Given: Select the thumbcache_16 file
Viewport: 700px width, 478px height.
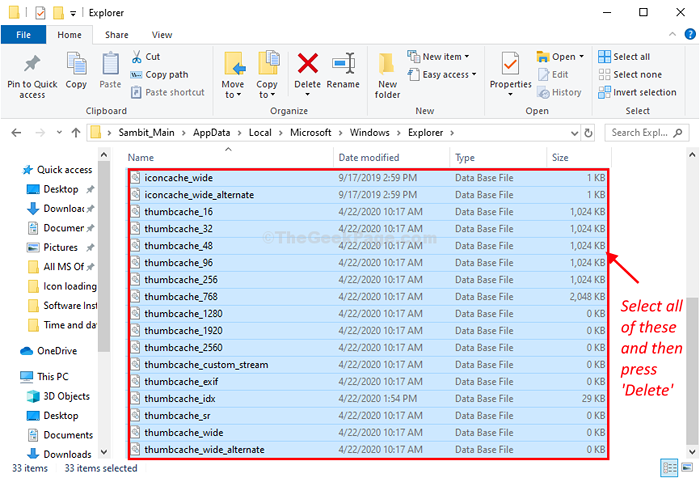Looking at the screenshot, I should (x=368, y=212).
